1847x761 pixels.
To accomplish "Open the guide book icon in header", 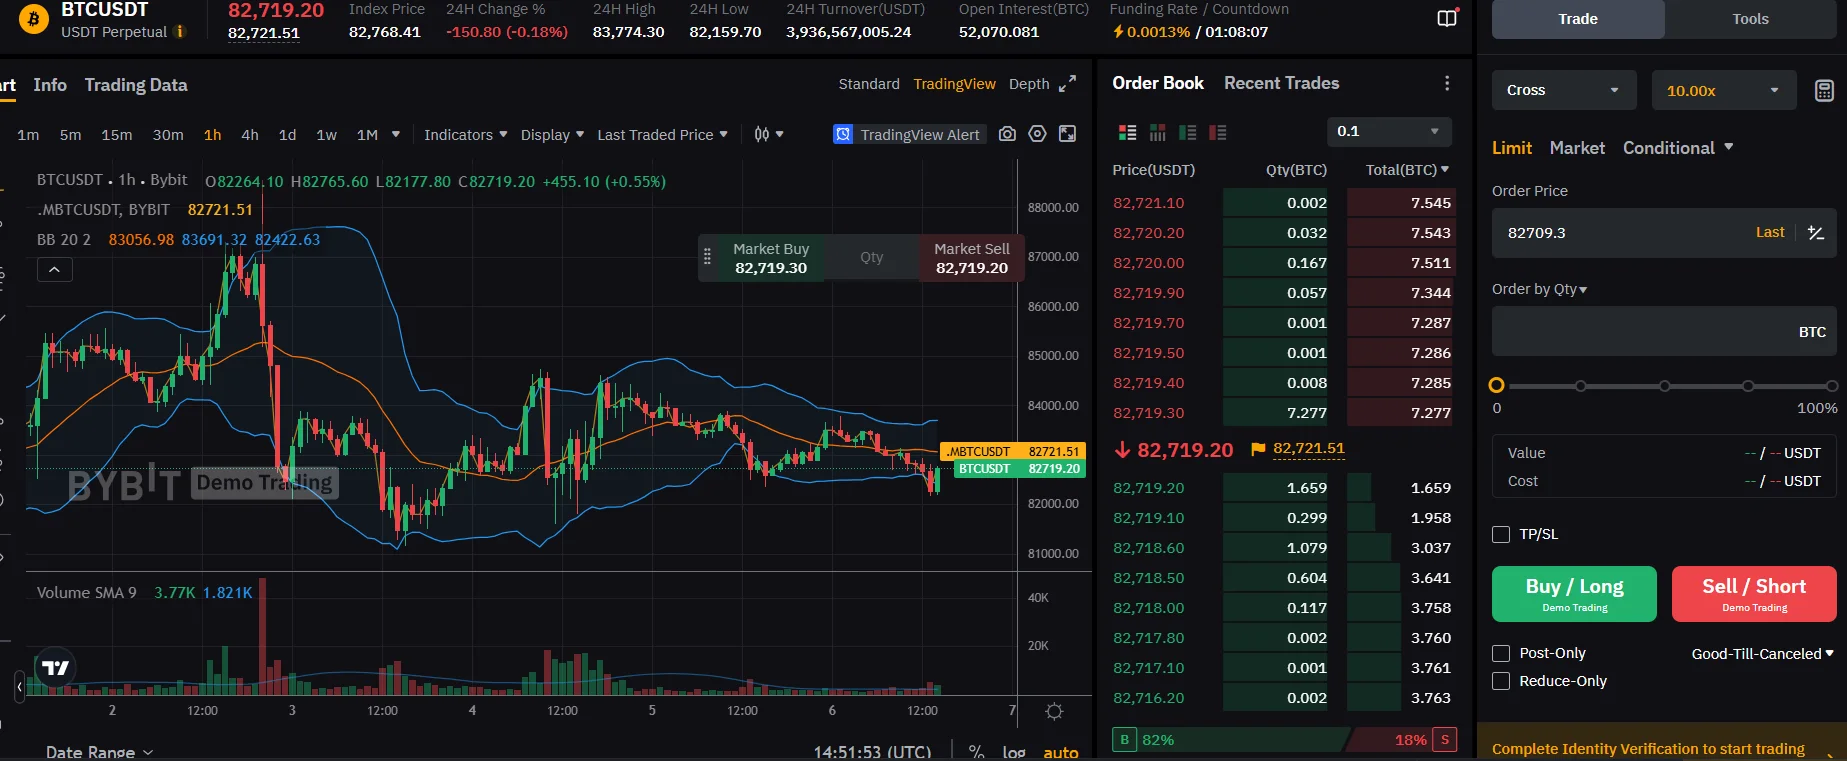I will point(1447,19).
